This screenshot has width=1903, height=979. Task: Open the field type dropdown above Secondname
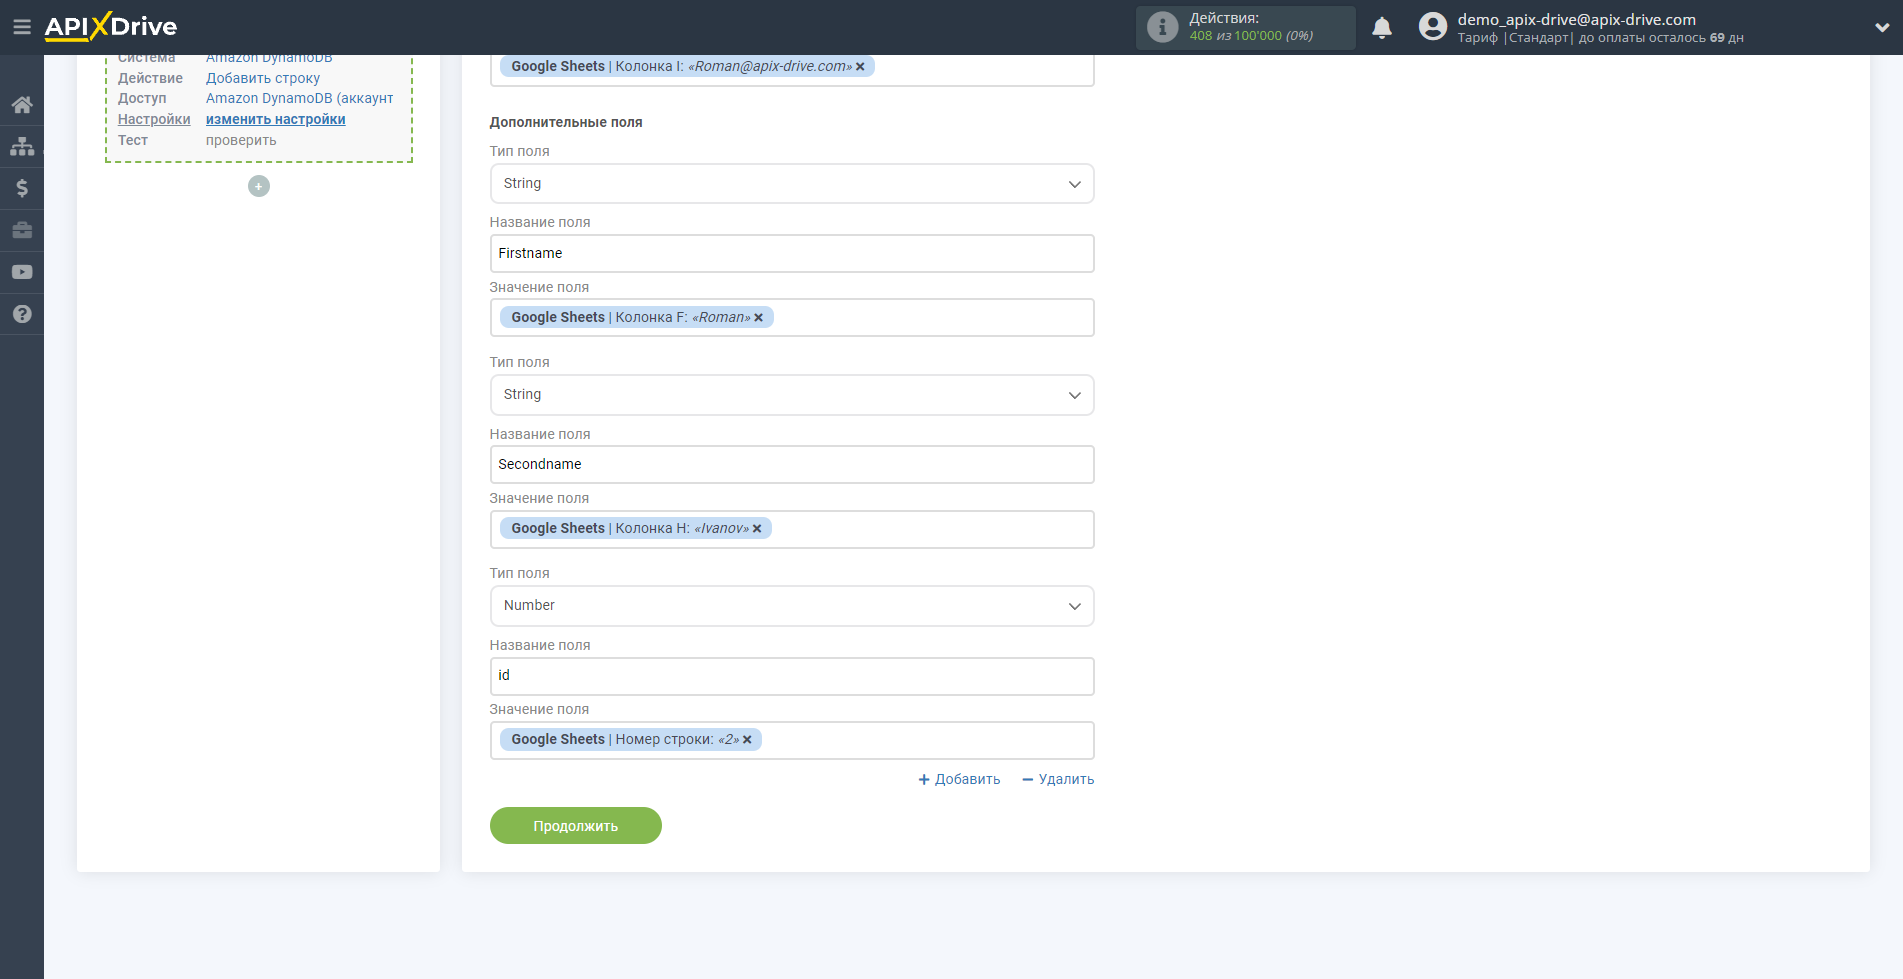[792, 395]
